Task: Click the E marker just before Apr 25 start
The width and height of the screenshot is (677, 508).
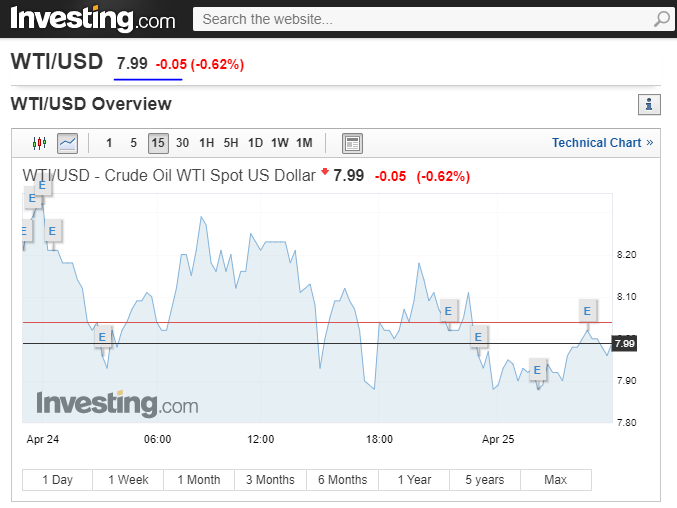Action: 478,337
